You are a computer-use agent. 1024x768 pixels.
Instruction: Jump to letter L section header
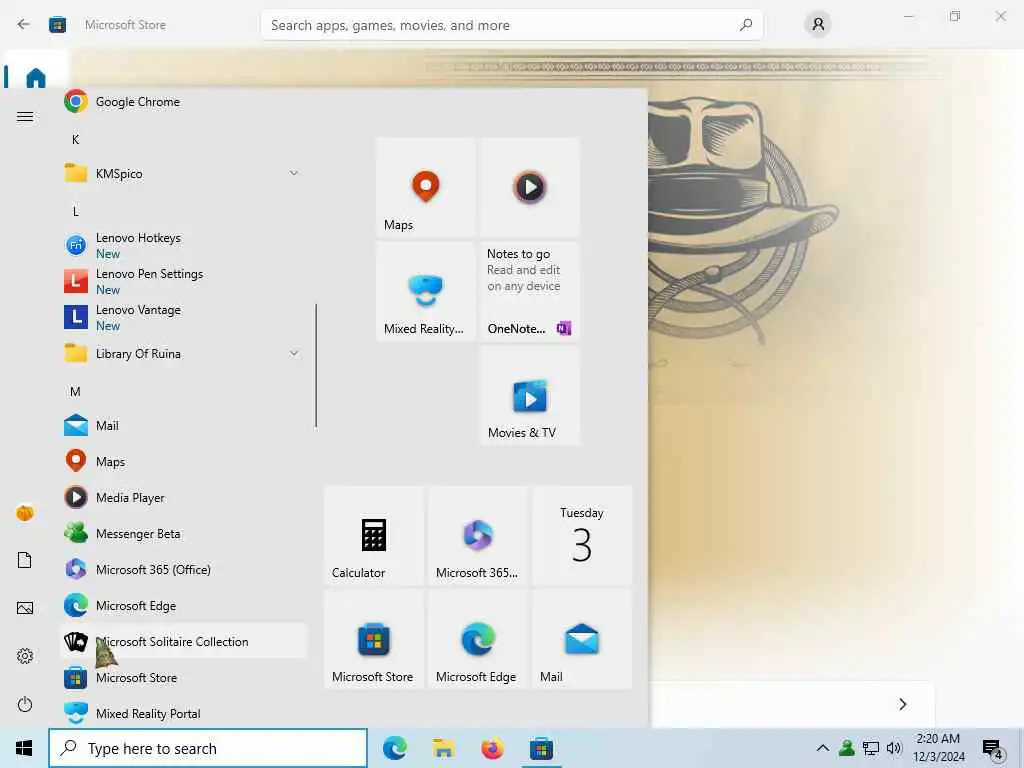point(76,212)
